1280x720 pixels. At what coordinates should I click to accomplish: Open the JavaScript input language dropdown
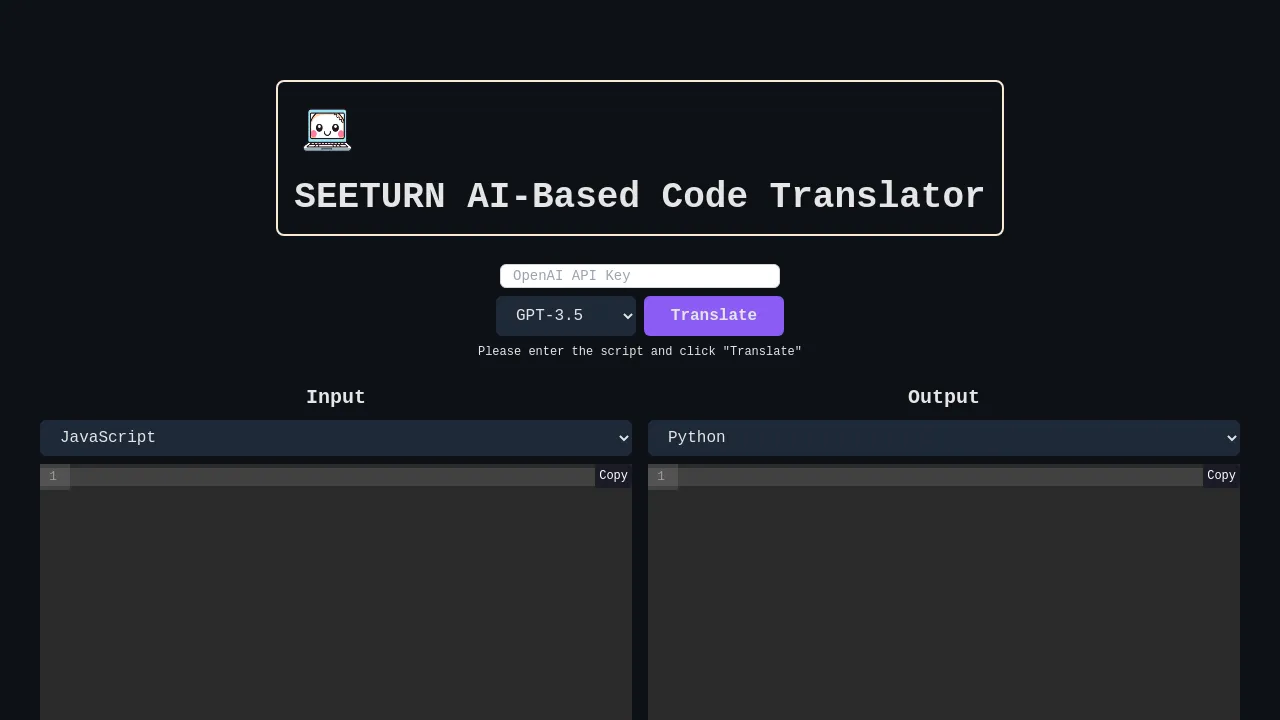click(336, 438)
